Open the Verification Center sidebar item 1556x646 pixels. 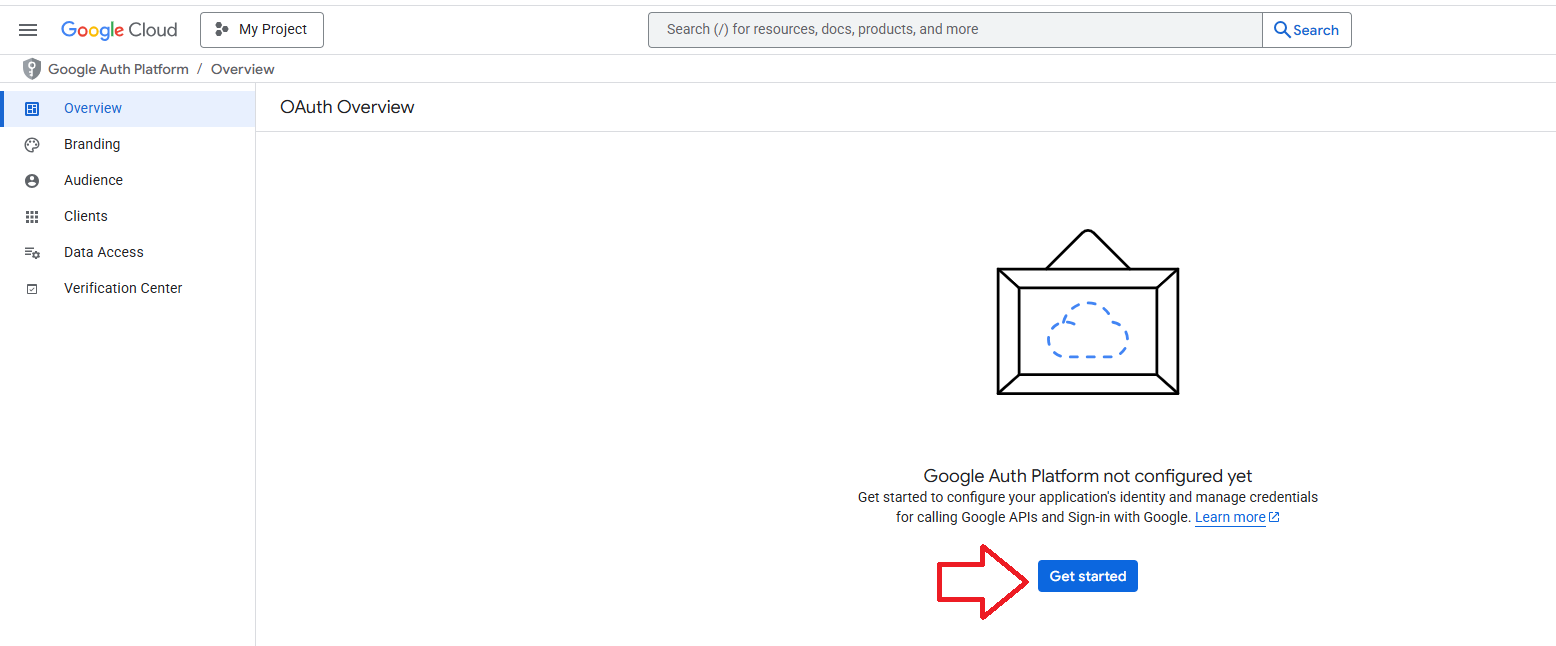[x=128, y=288]
